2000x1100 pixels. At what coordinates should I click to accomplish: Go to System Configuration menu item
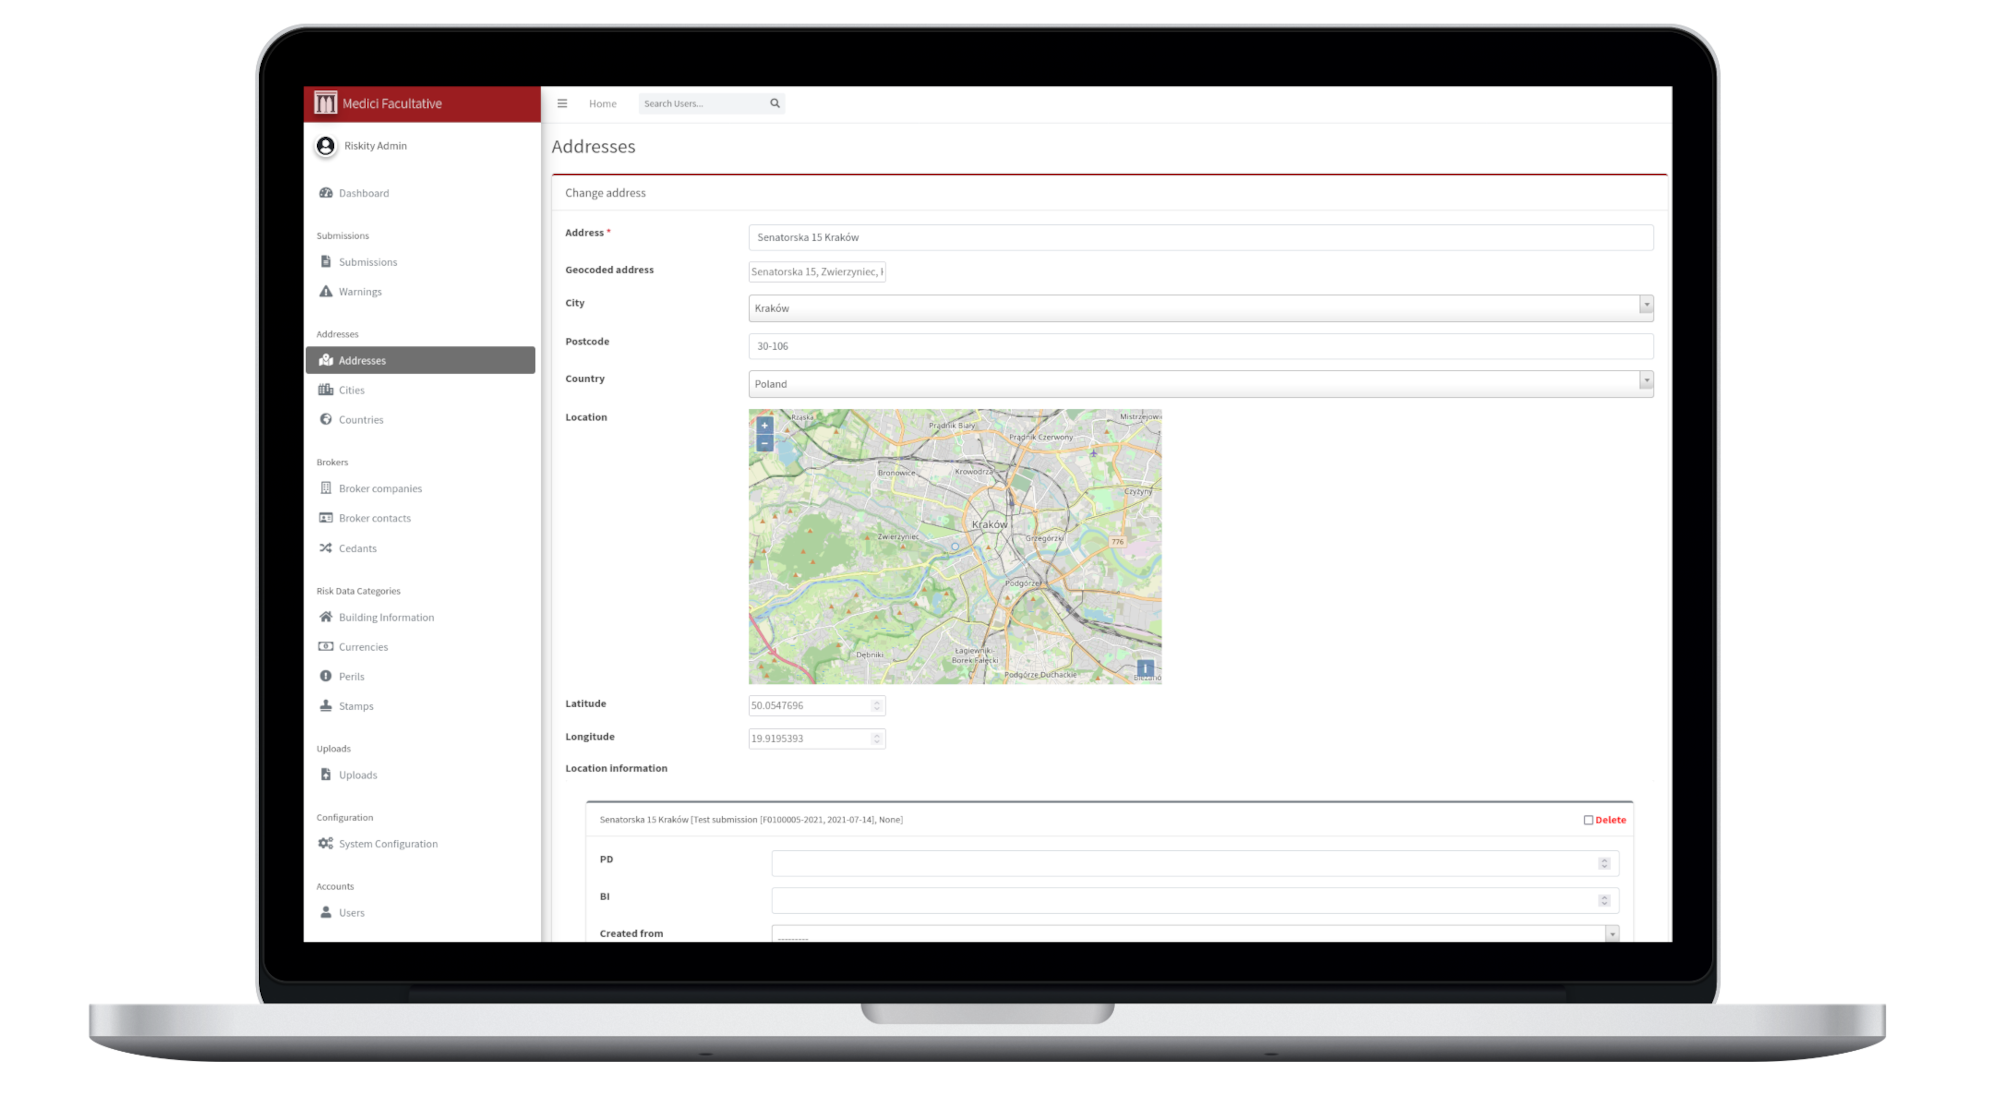[x=388, y=844]
